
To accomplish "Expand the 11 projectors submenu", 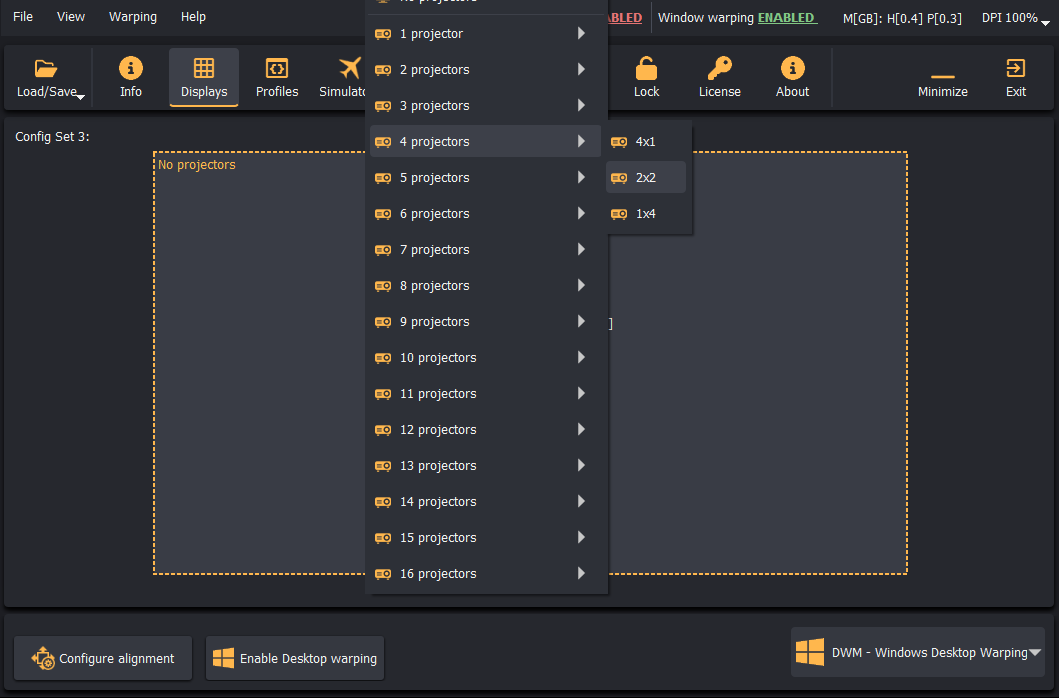I will [x=486, y=394].
